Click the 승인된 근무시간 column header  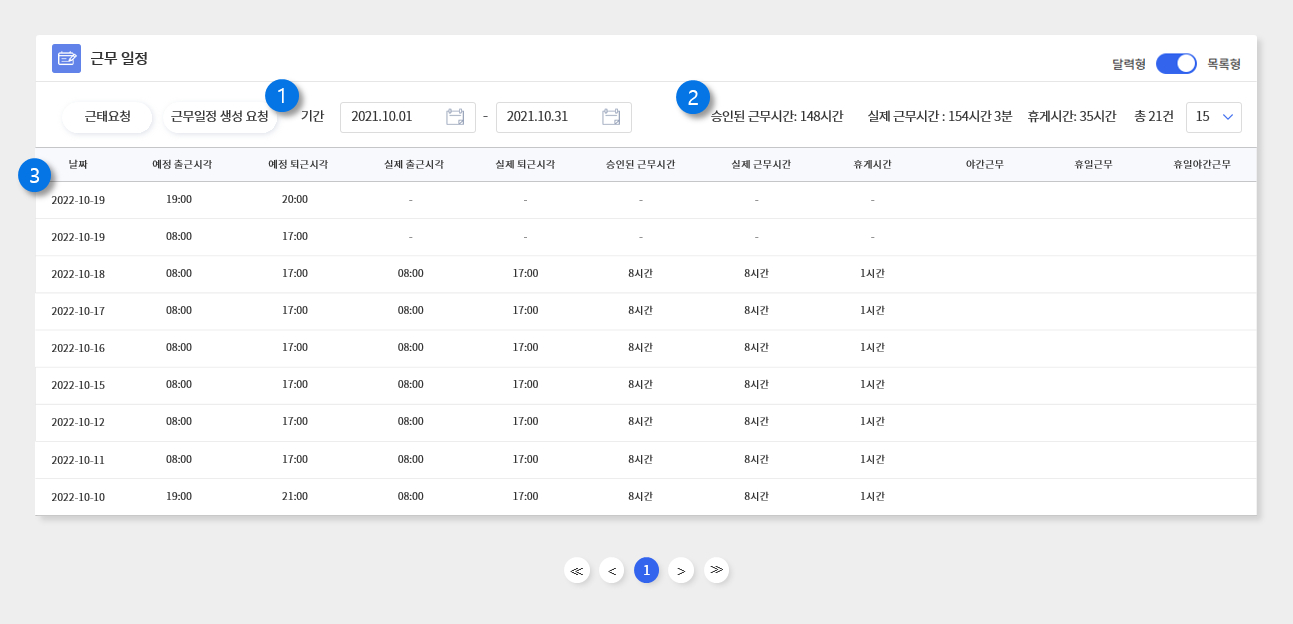640,164
